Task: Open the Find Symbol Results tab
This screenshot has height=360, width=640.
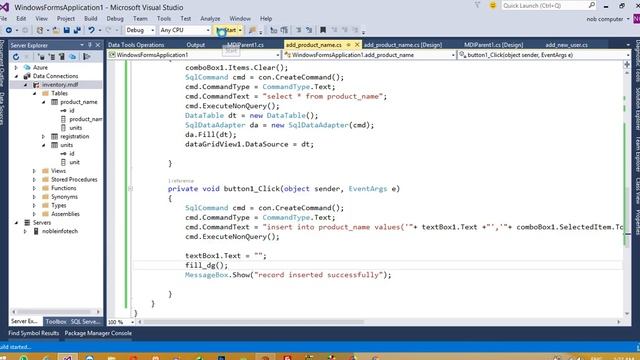Action: pyautogui.click(x=33, y=333)
